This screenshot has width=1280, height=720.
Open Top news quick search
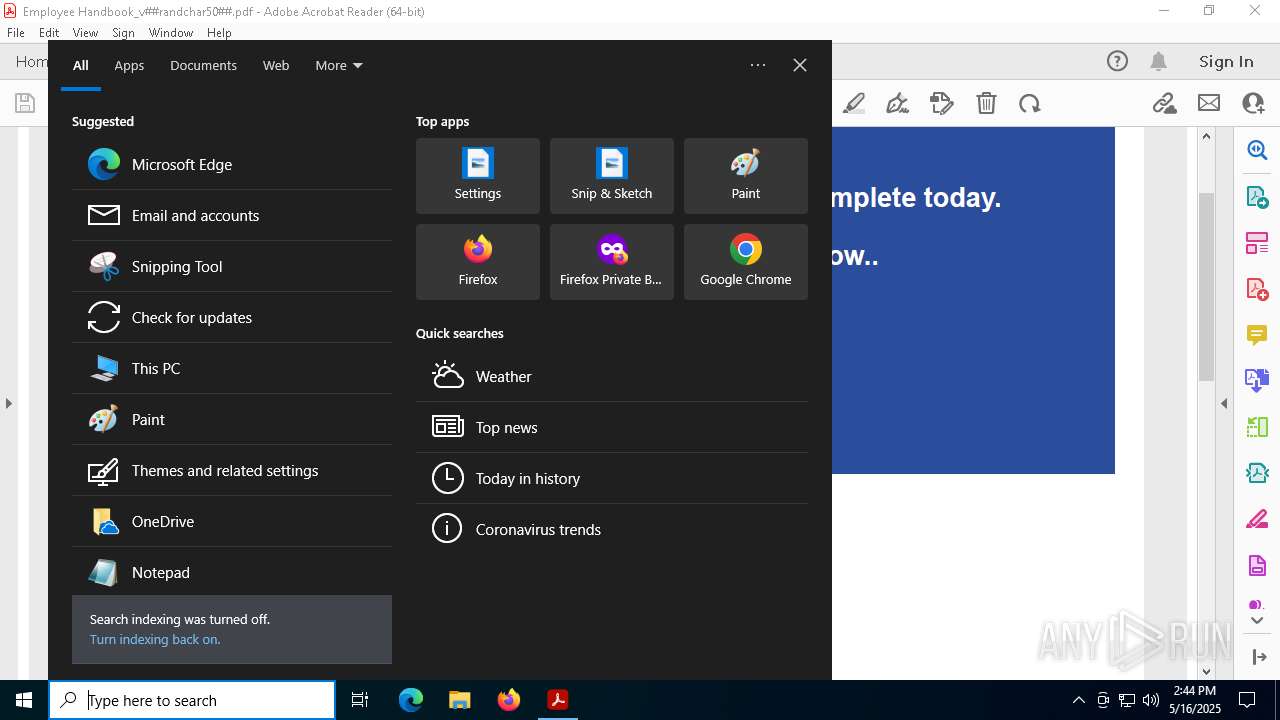tap(612, 427)
